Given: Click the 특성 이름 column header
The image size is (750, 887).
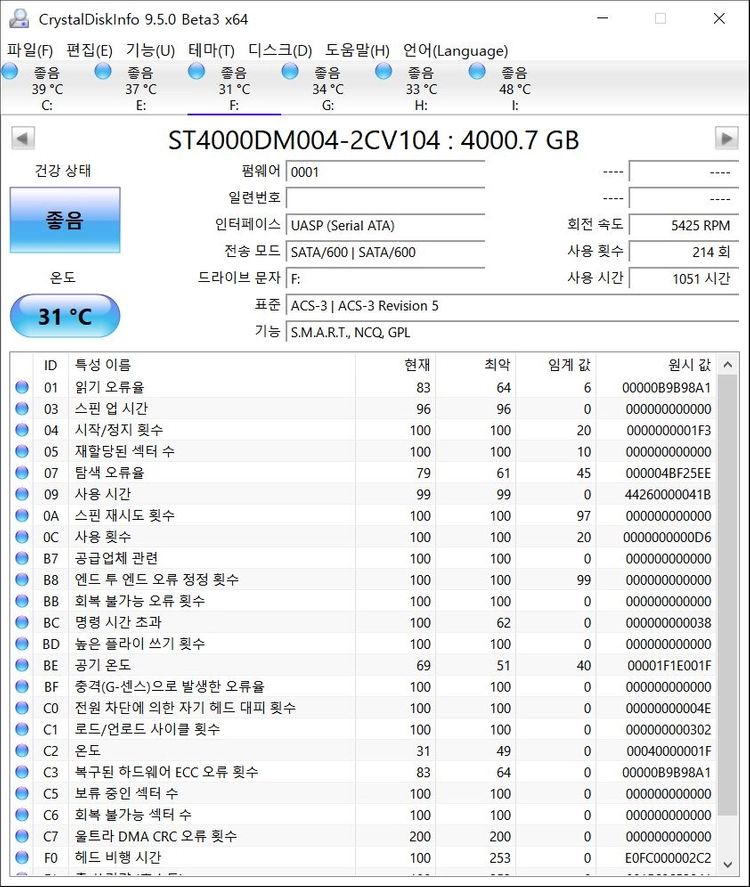Looking at the screenshot, I should point(212,364).
